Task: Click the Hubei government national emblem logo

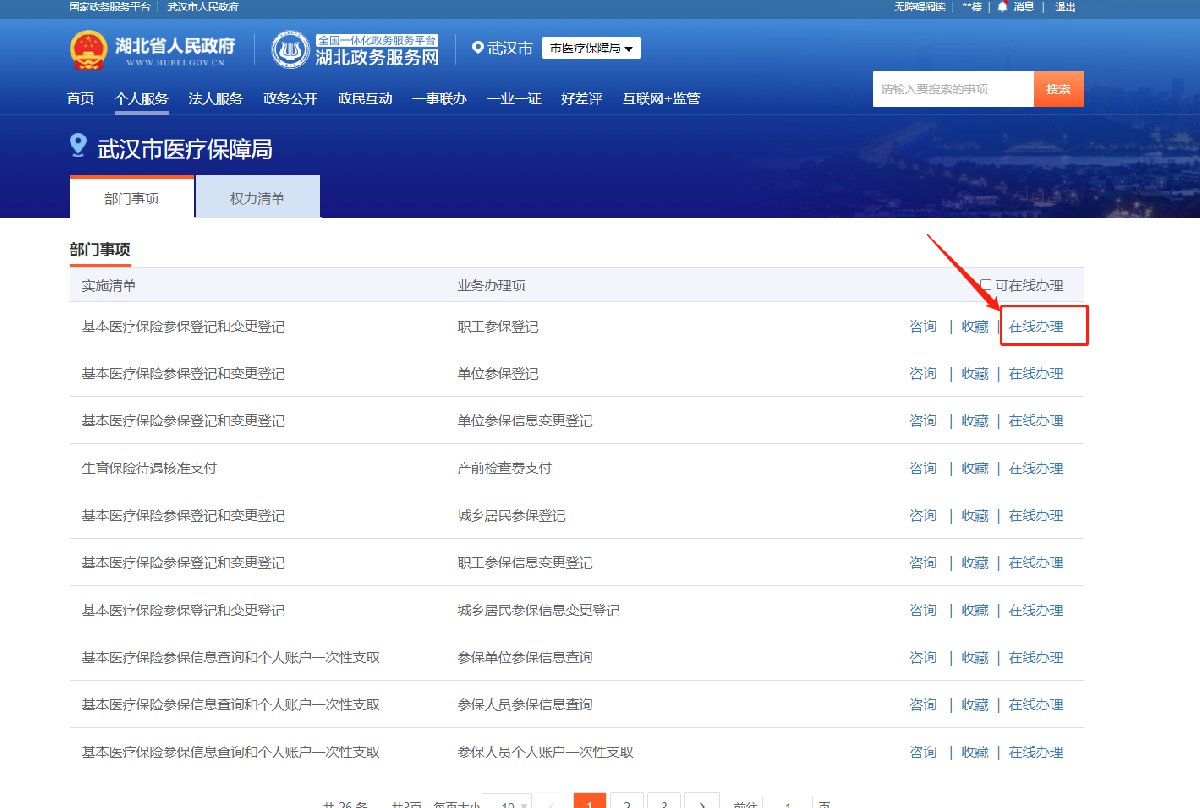Action: pyautogui.click(x=88, y=50)
